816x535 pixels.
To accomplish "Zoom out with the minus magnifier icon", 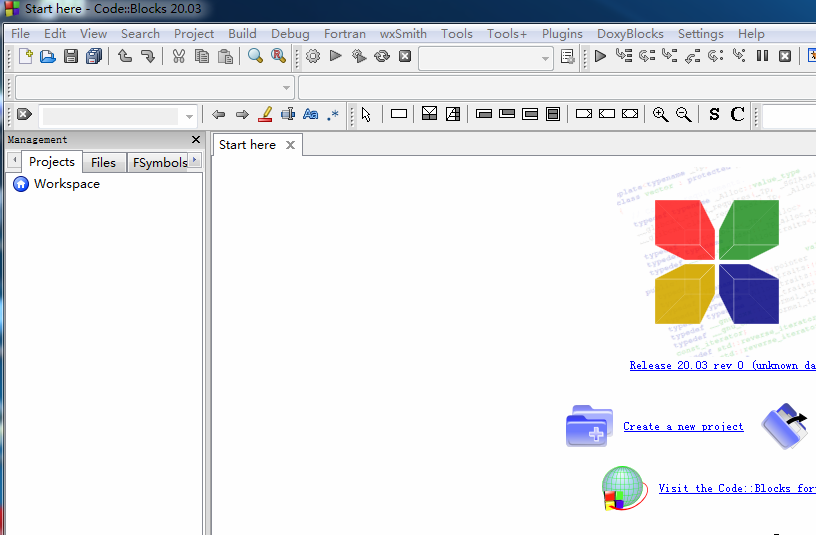I will pyautogui.click(x=683, y=114).
